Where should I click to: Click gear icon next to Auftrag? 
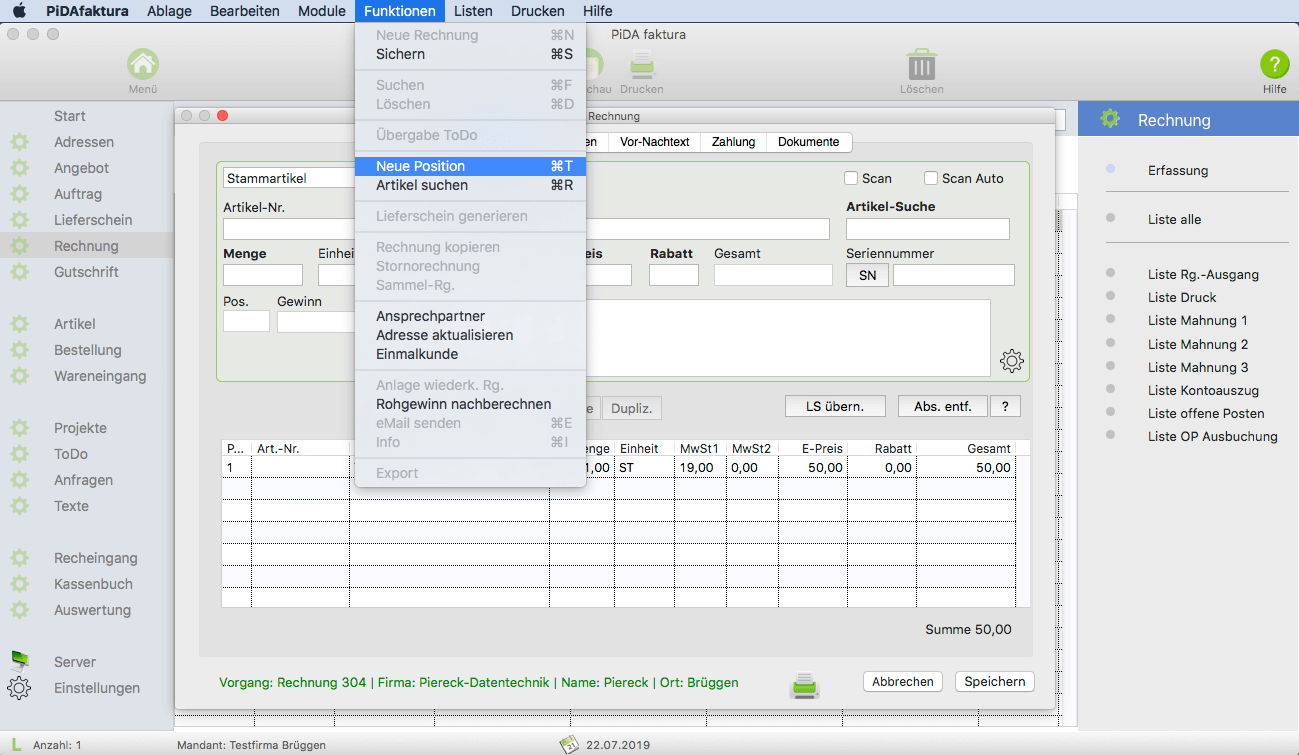[x=20, y=194]
